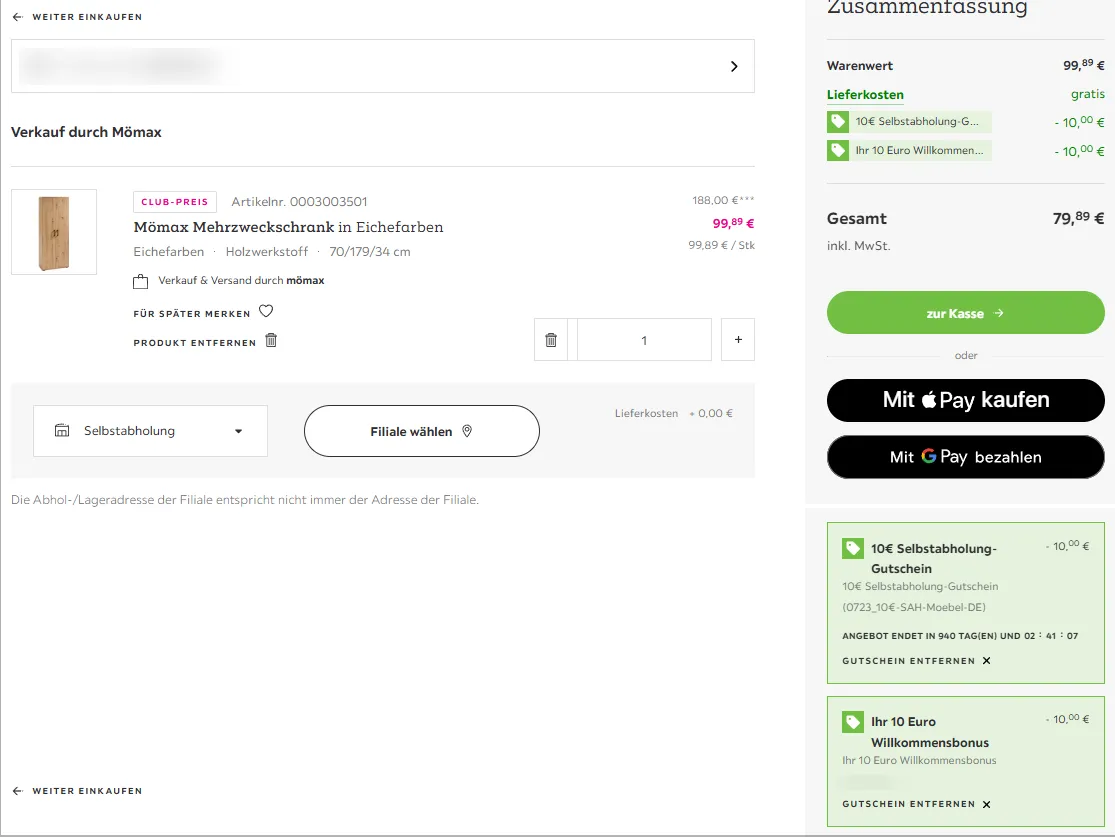Click the 'Gesamt' total 79,89 €

[x=1078, y=218]
